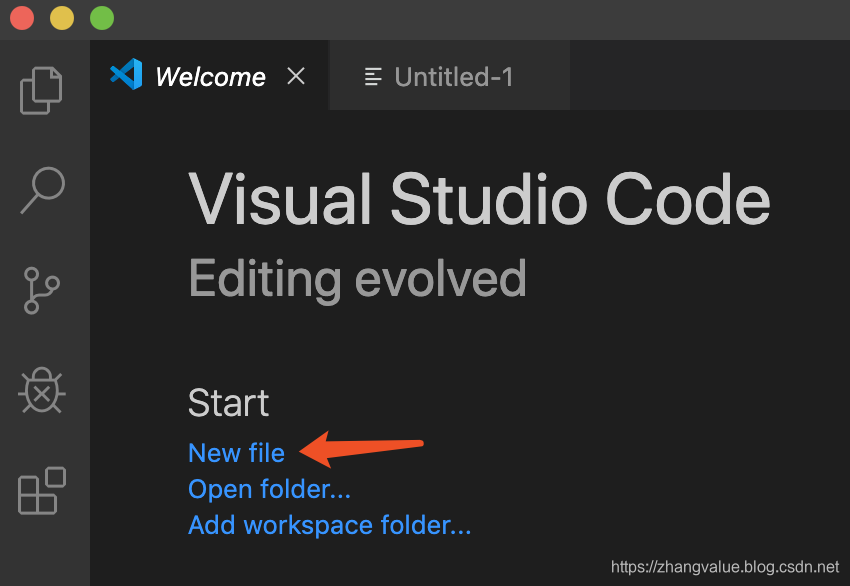The height and width of the screenshot is (586, 850).
Task: Open the Search view in activity bar
Action: point(43,190)
